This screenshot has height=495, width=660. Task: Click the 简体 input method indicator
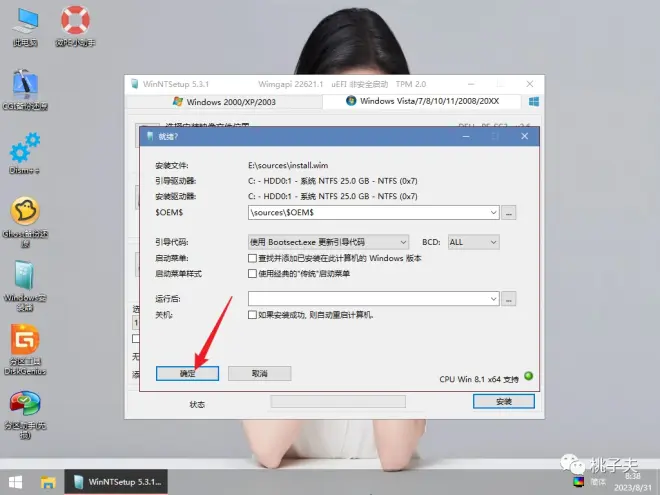(x=598, y=482)
